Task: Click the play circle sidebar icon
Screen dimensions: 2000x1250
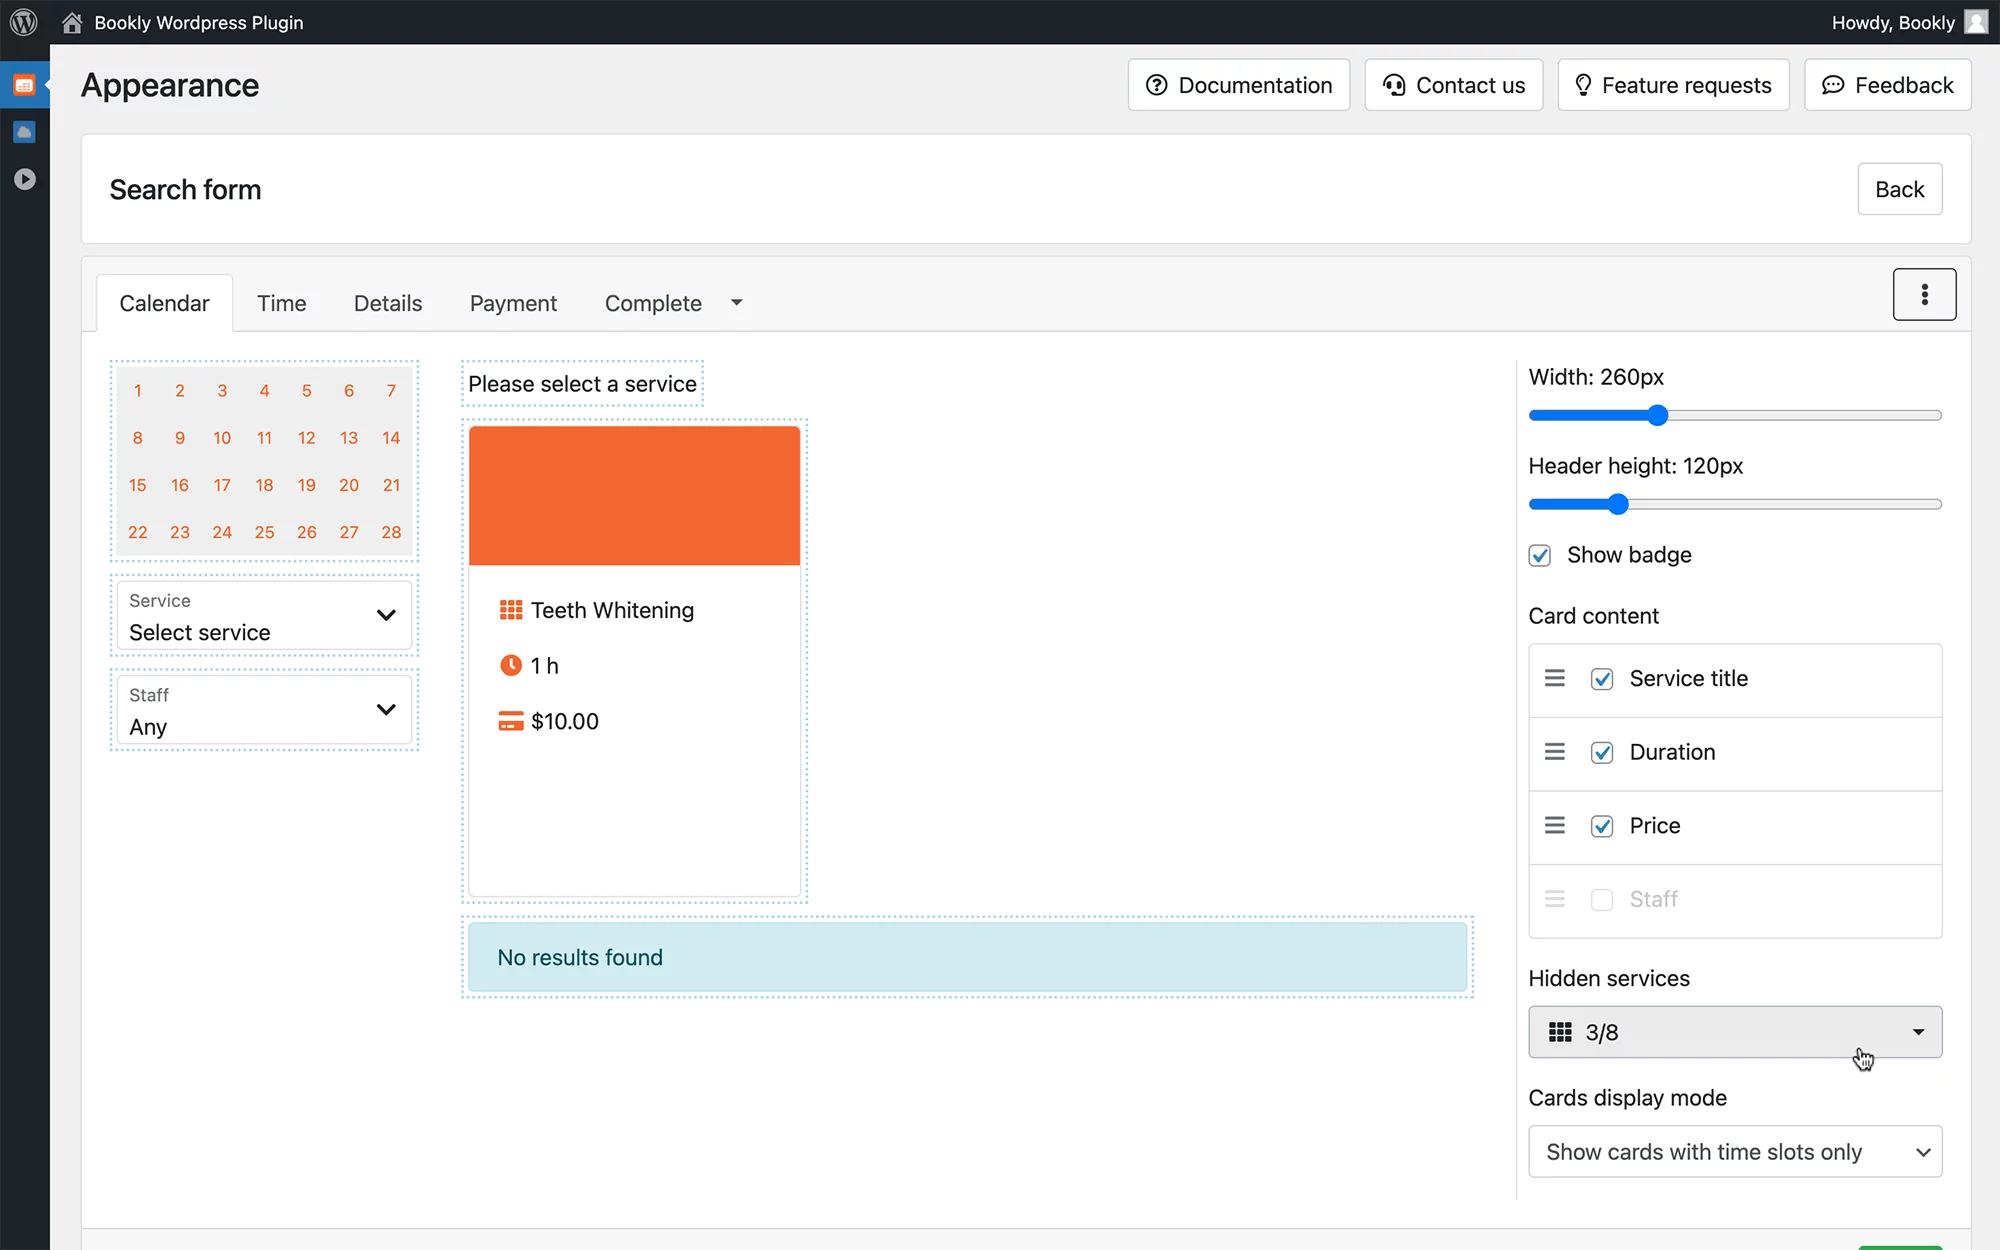Action: click(x=24, y=179)
